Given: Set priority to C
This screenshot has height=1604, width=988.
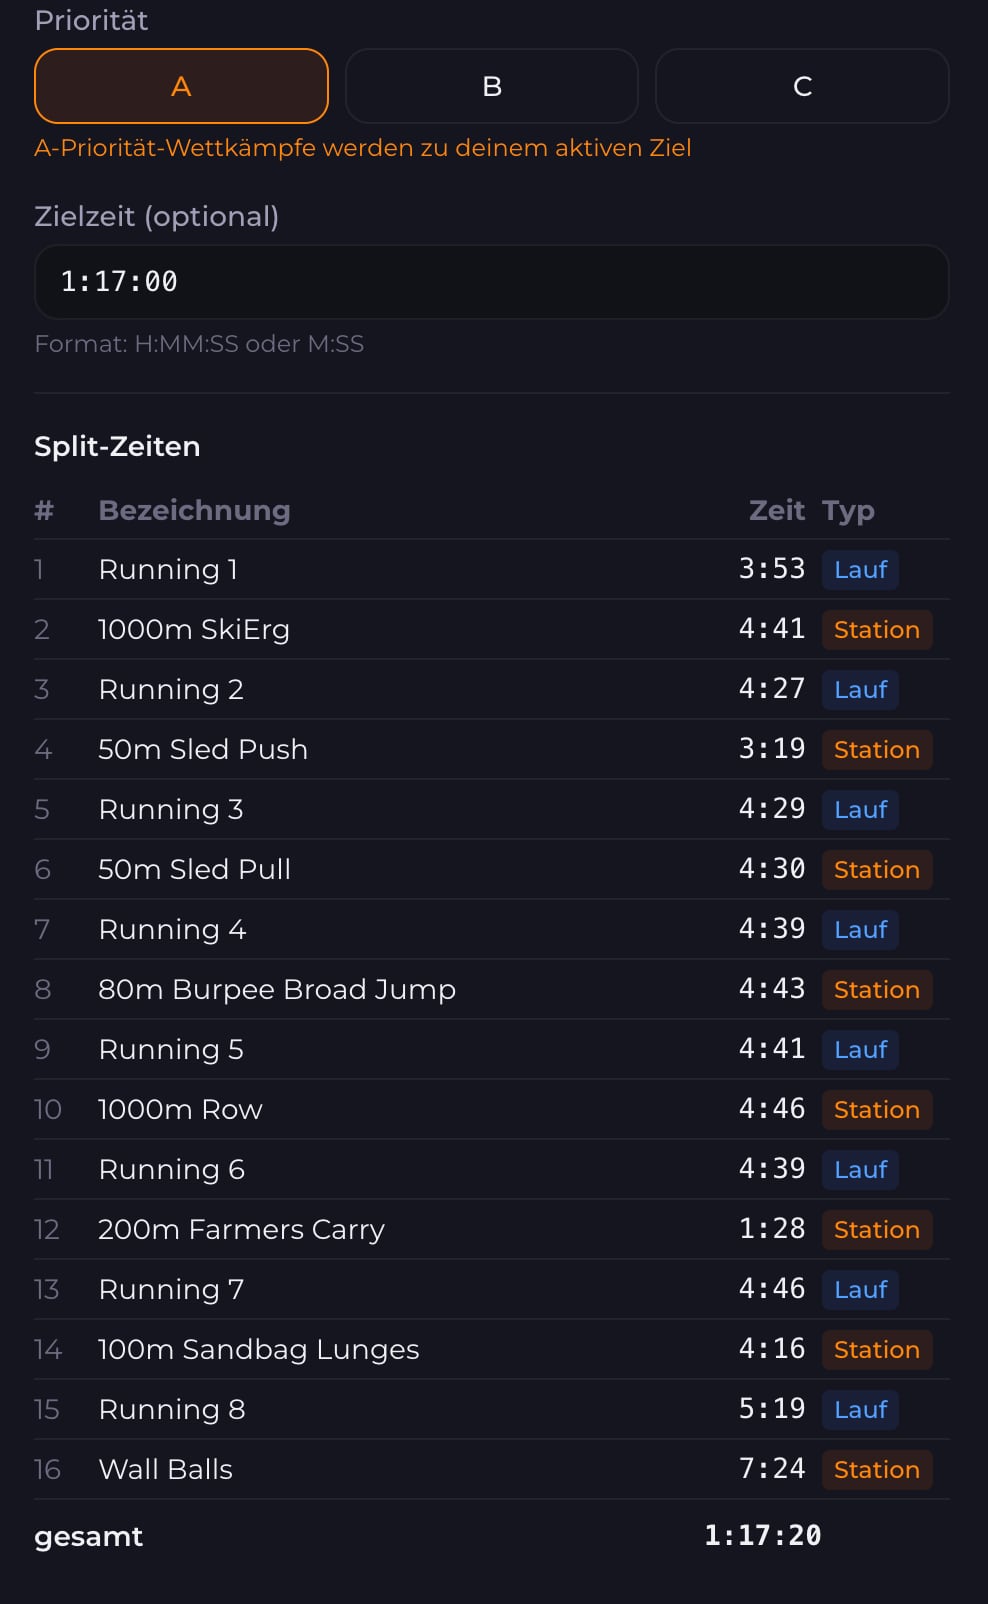Looking at the screenshot, I should (x=802, y=86).
